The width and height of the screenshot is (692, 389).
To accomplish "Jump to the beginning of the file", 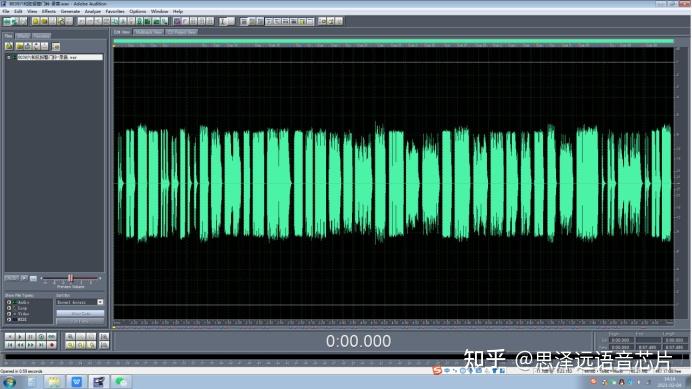I will click(9, 345).
